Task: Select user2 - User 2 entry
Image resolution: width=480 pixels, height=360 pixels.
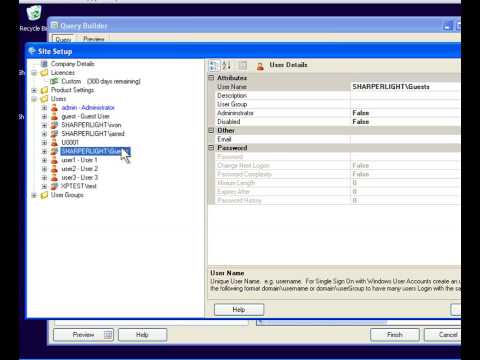Action: pos(79,169)
